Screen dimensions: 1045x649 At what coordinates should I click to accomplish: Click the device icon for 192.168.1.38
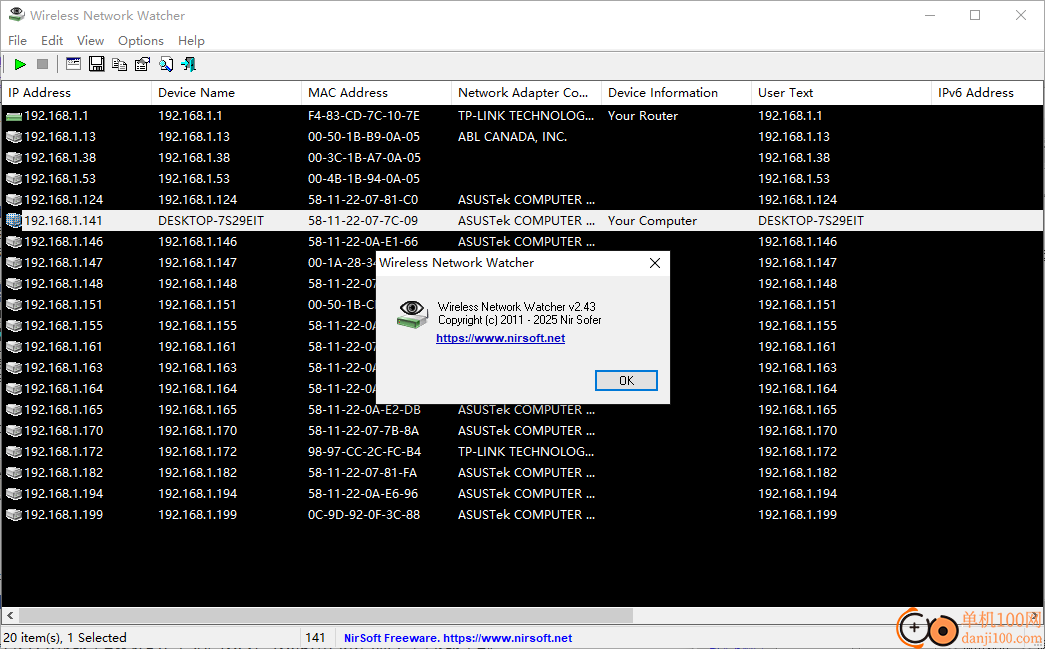pyautogui.click(x=14, y=158)
